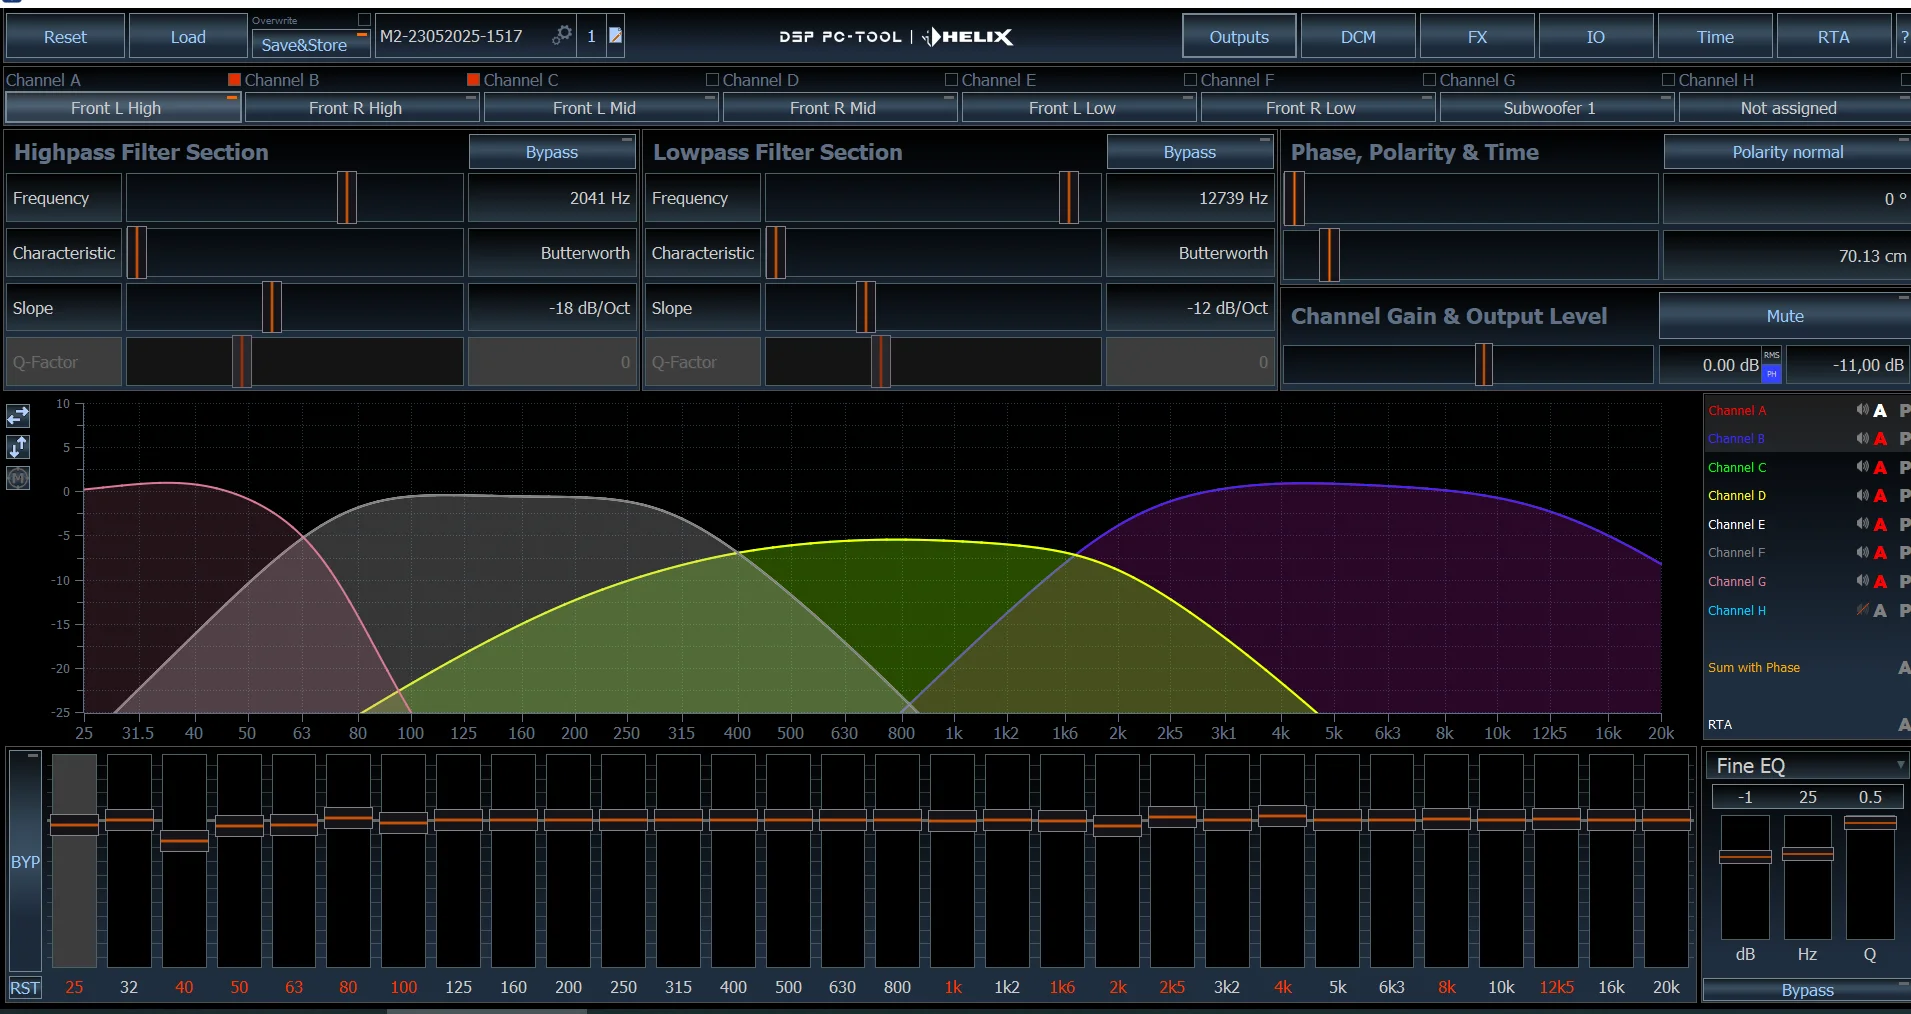
Task: Enable the Overwrite checkbox
Action: point(364,20)
